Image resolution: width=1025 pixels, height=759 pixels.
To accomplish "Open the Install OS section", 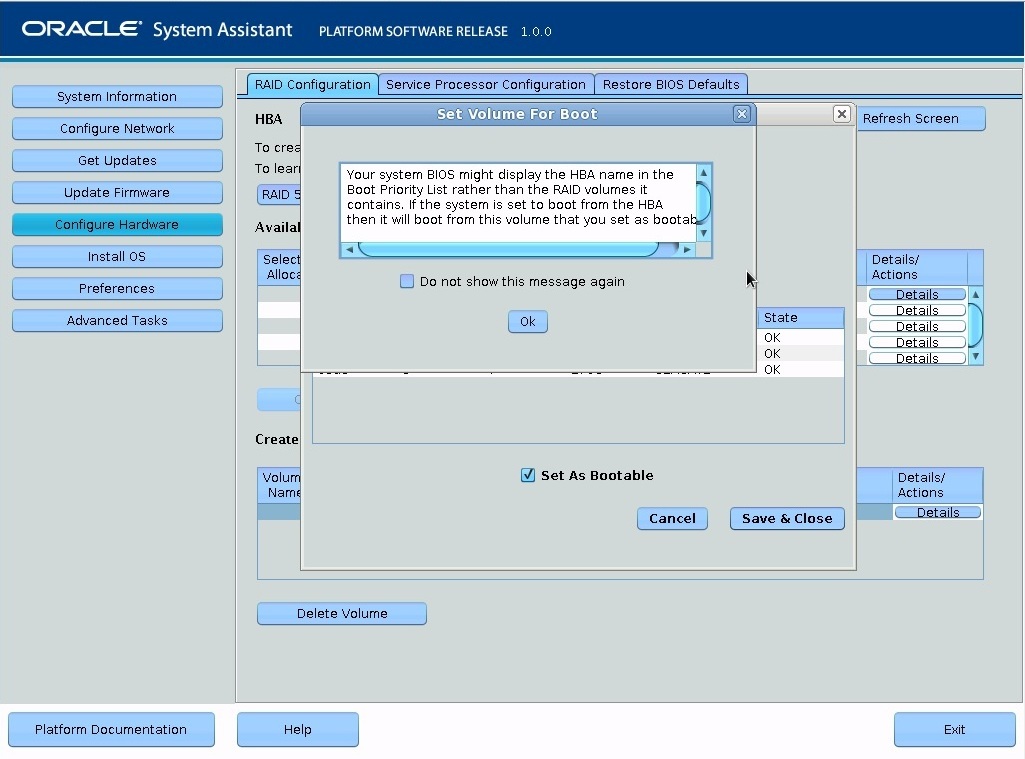I will click(x=117, y=256).
